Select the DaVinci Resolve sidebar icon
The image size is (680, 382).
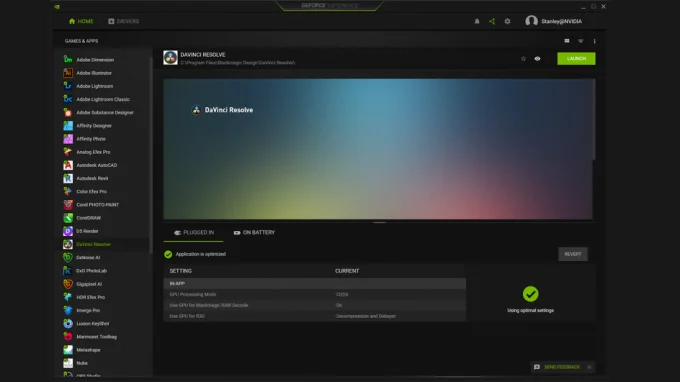click(68, 244)
